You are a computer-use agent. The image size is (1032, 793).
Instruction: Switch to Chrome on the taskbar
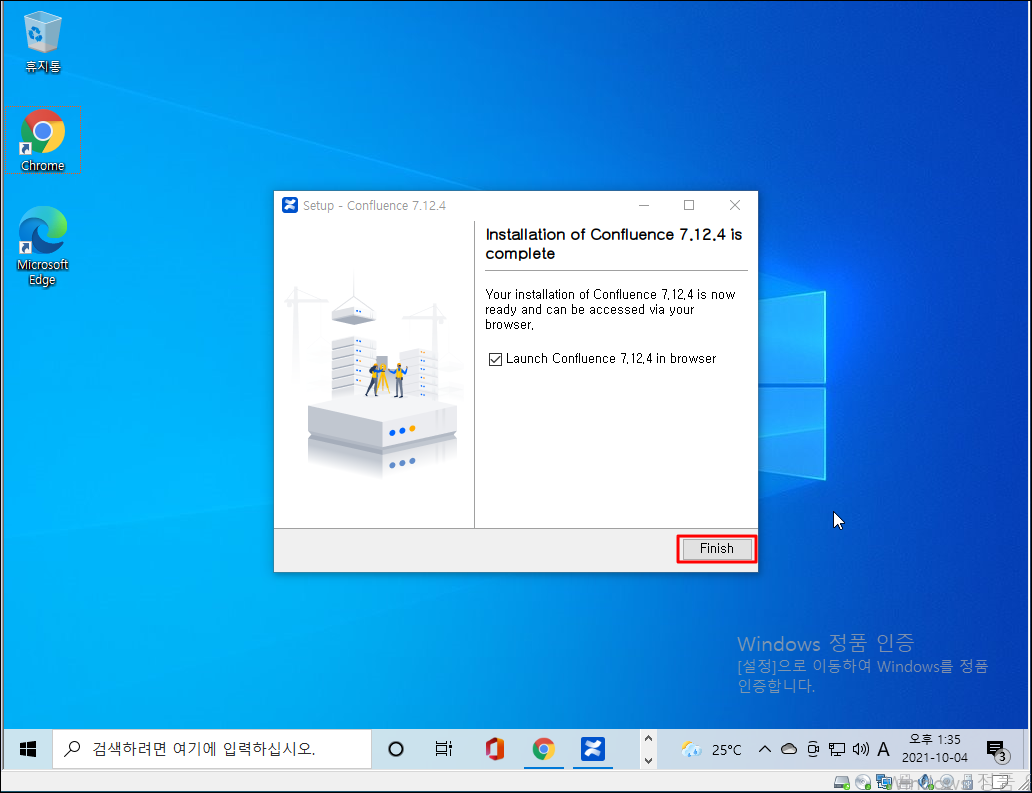click(x=544, y=749)
